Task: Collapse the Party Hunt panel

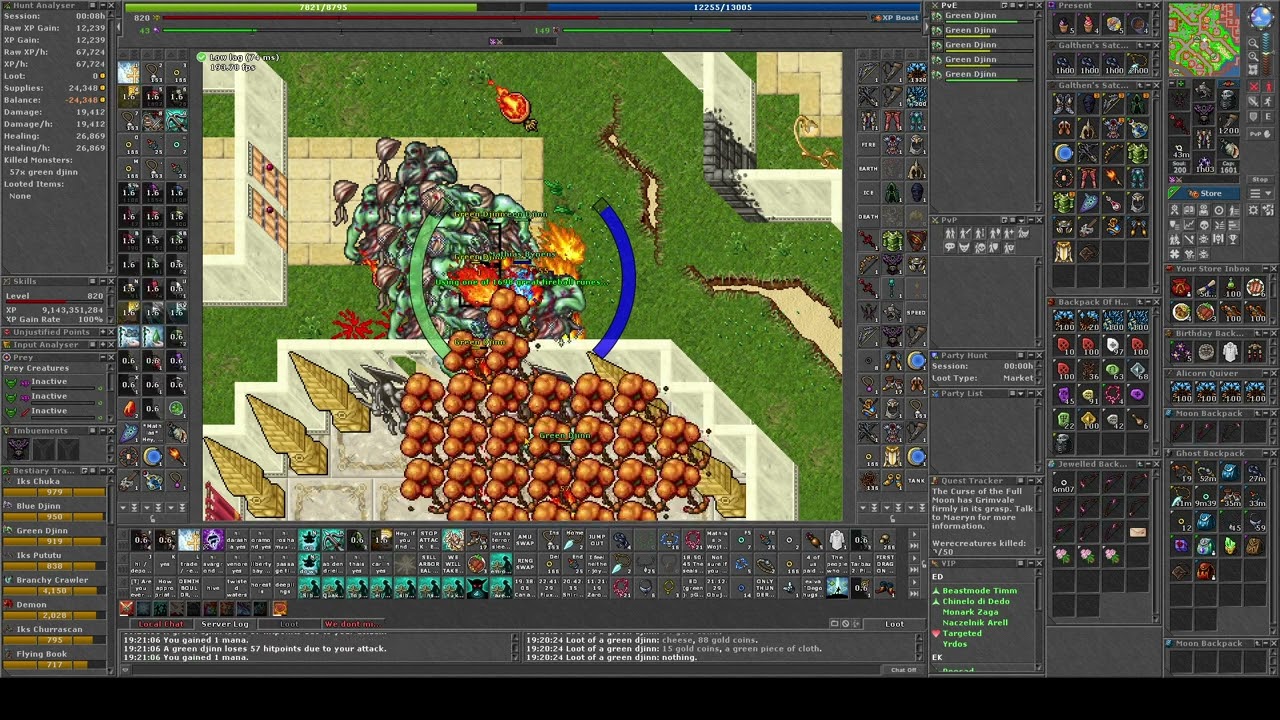Action: [x=1031, y=355]
